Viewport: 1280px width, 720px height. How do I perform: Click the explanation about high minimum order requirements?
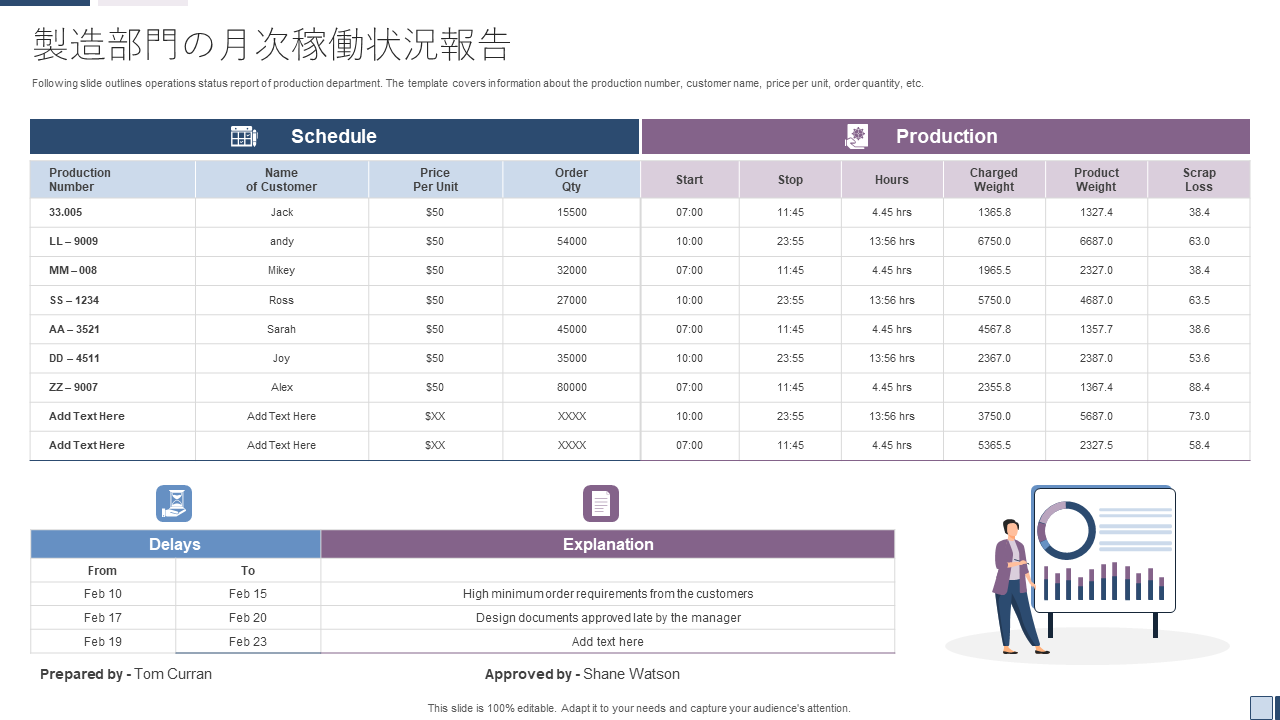click(x=608, y=594)
